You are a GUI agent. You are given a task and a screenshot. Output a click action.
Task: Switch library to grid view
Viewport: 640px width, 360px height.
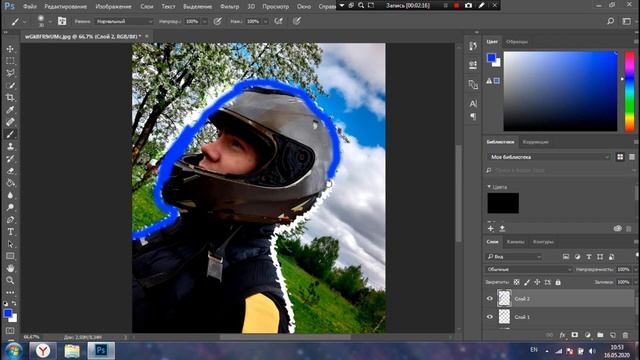click(x=620, y=157)
